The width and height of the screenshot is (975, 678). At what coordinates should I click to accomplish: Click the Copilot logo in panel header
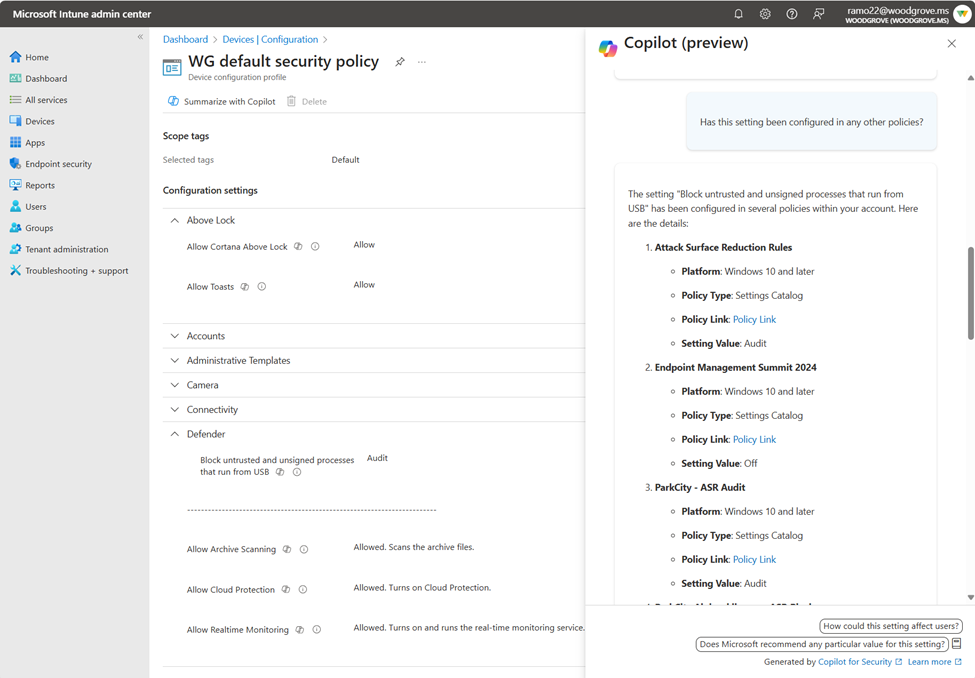tap(608, 47)
